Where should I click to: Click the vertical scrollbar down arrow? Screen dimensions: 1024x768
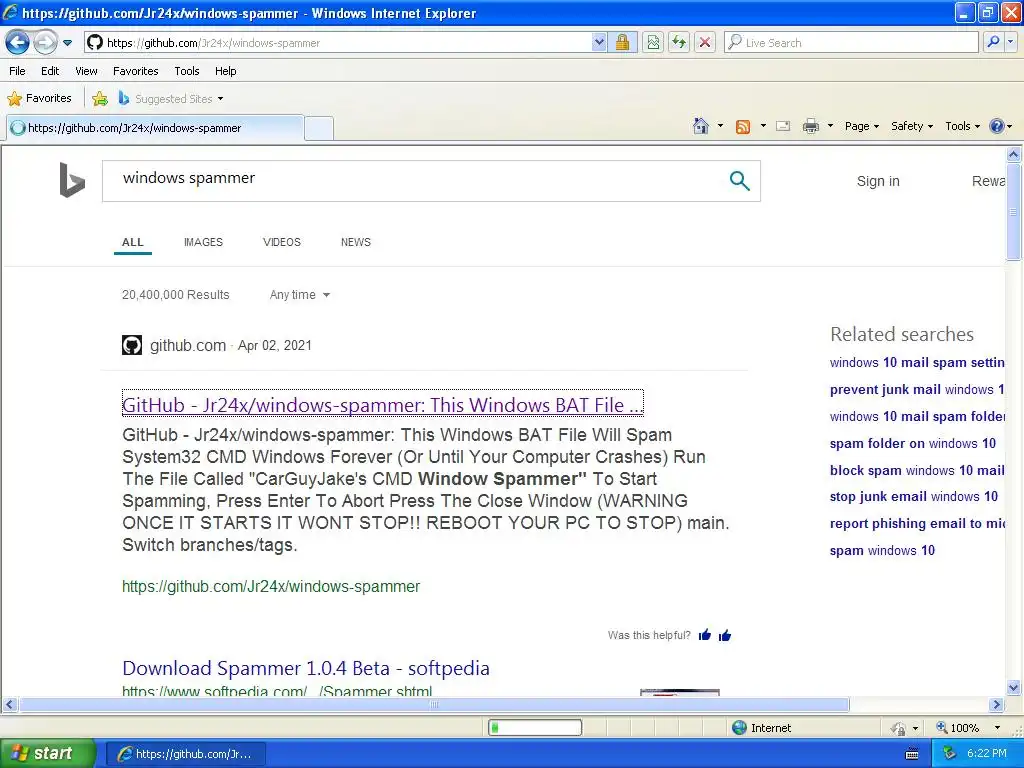pyautogui.click(x=1014, y=687)
